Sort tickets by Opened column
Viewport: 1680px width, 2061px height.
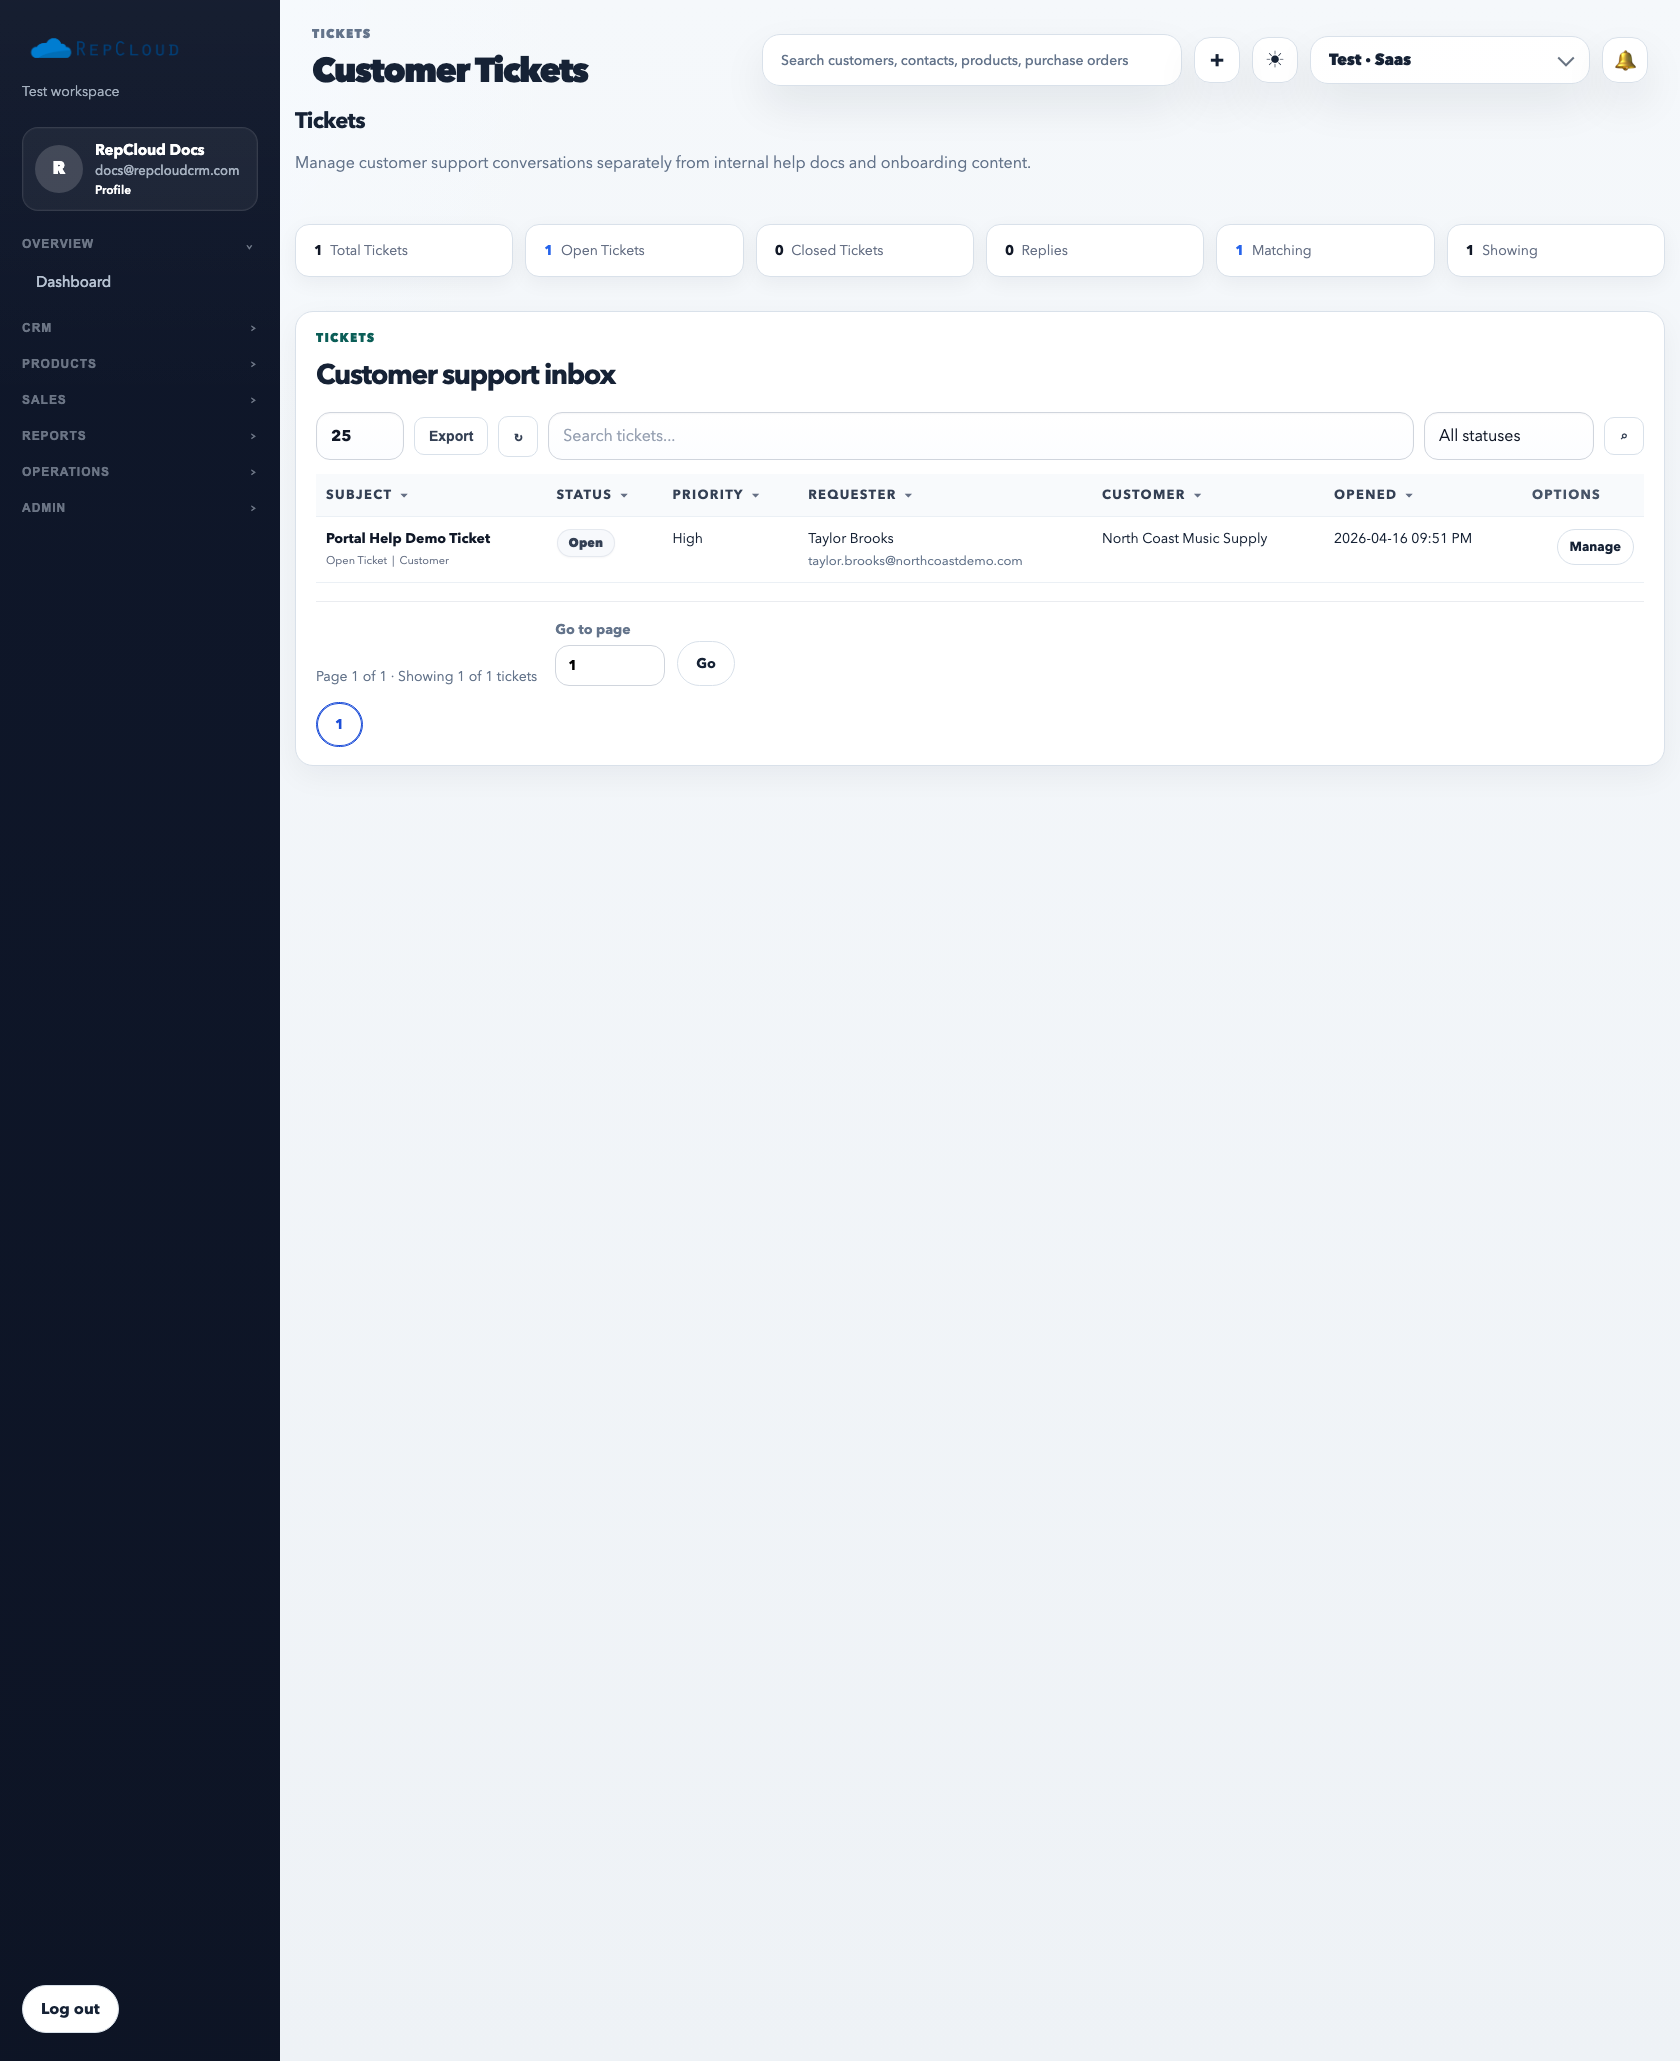pos(1374,495)
